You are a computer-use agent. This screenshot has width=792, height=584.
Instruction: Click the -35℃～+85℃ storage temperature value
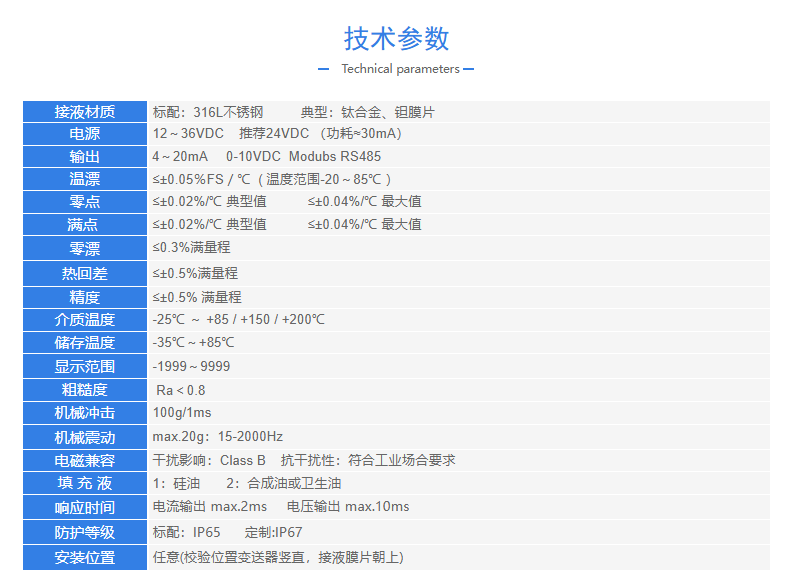(193, 343)
